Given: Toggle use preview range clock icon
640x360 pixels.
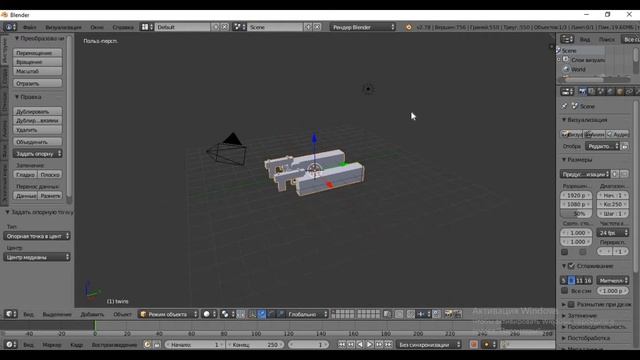Looking at the screenshot, I should (147, 344).
